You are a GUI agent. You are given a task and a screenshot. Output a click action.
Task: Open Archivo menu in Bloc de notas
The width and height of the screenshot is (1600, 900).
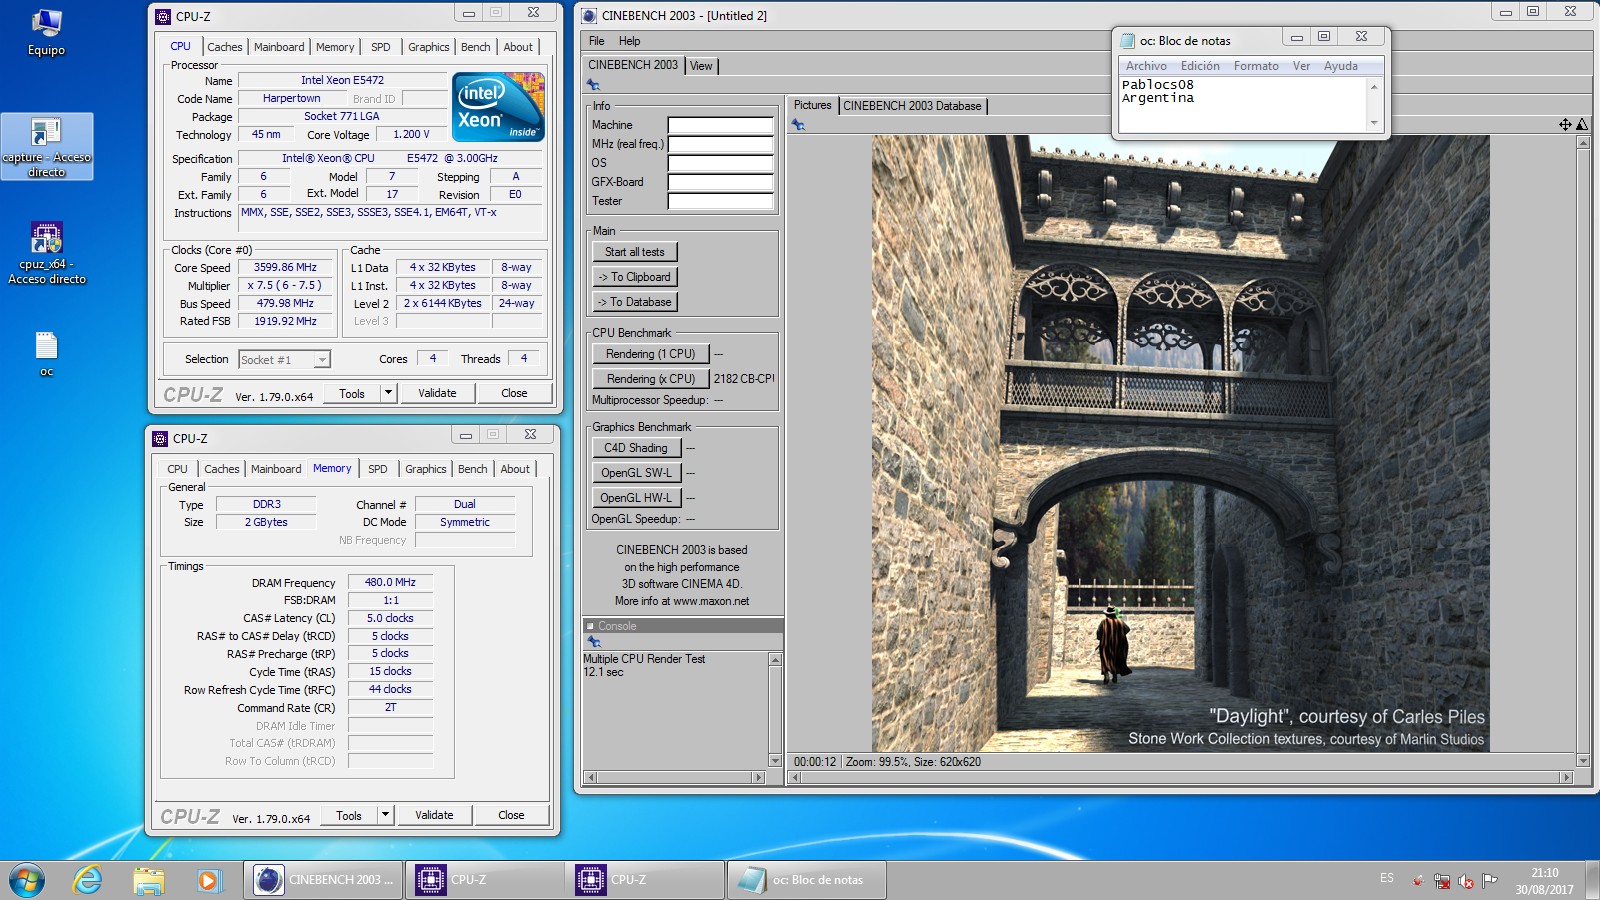point(1146,66)
